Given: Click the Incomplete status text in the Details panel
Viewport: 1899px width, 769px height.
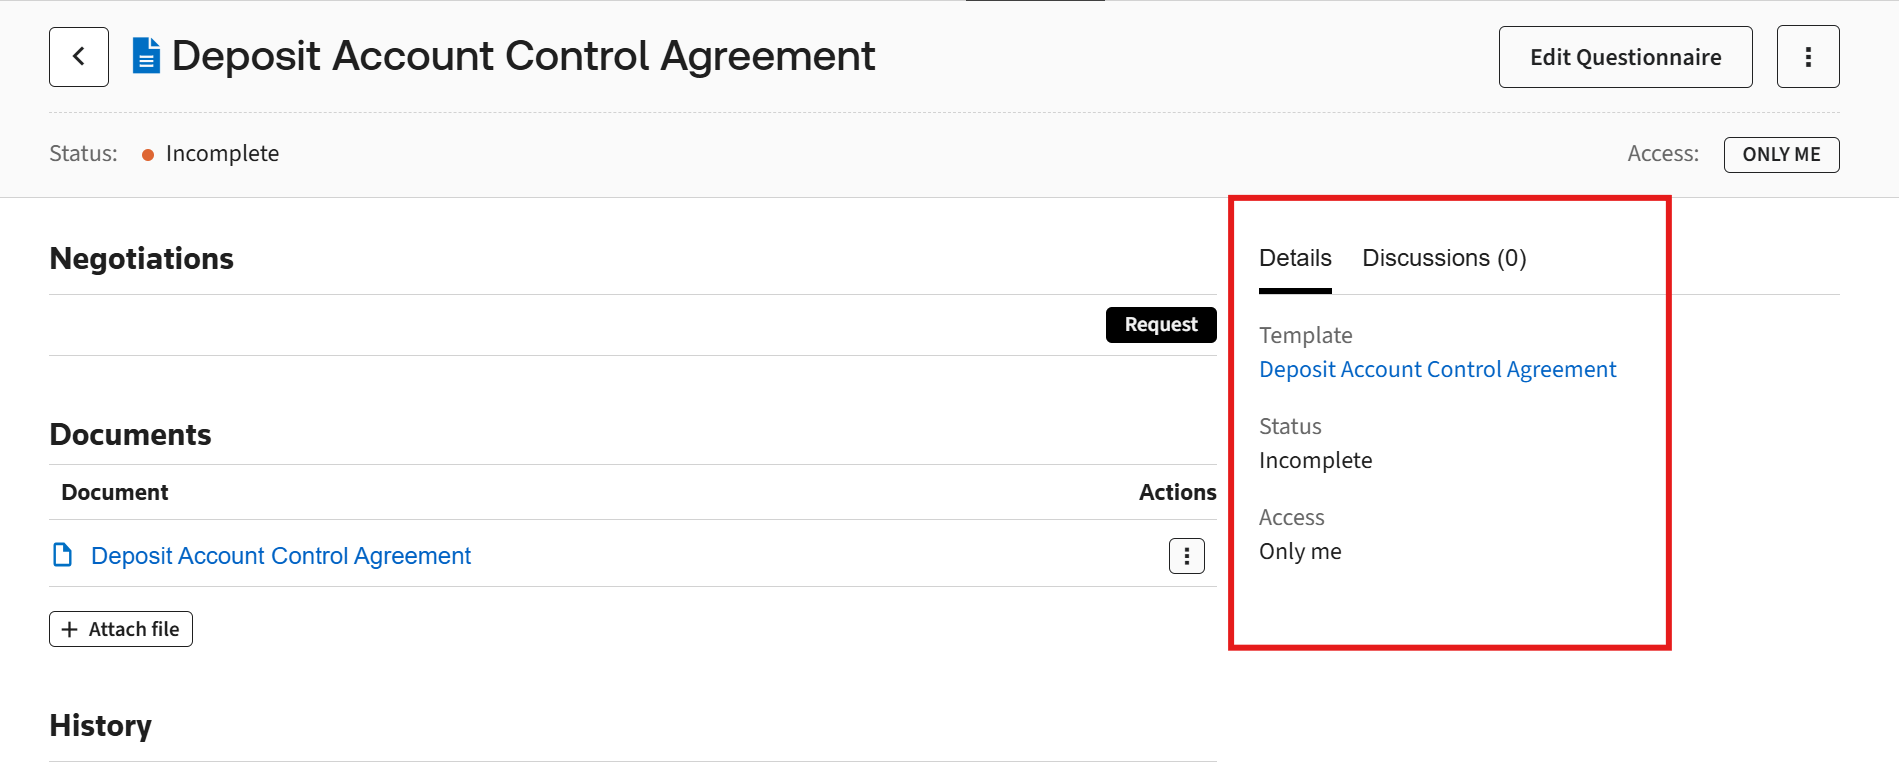Looking at the screenshot, I should pos(1315,460).
